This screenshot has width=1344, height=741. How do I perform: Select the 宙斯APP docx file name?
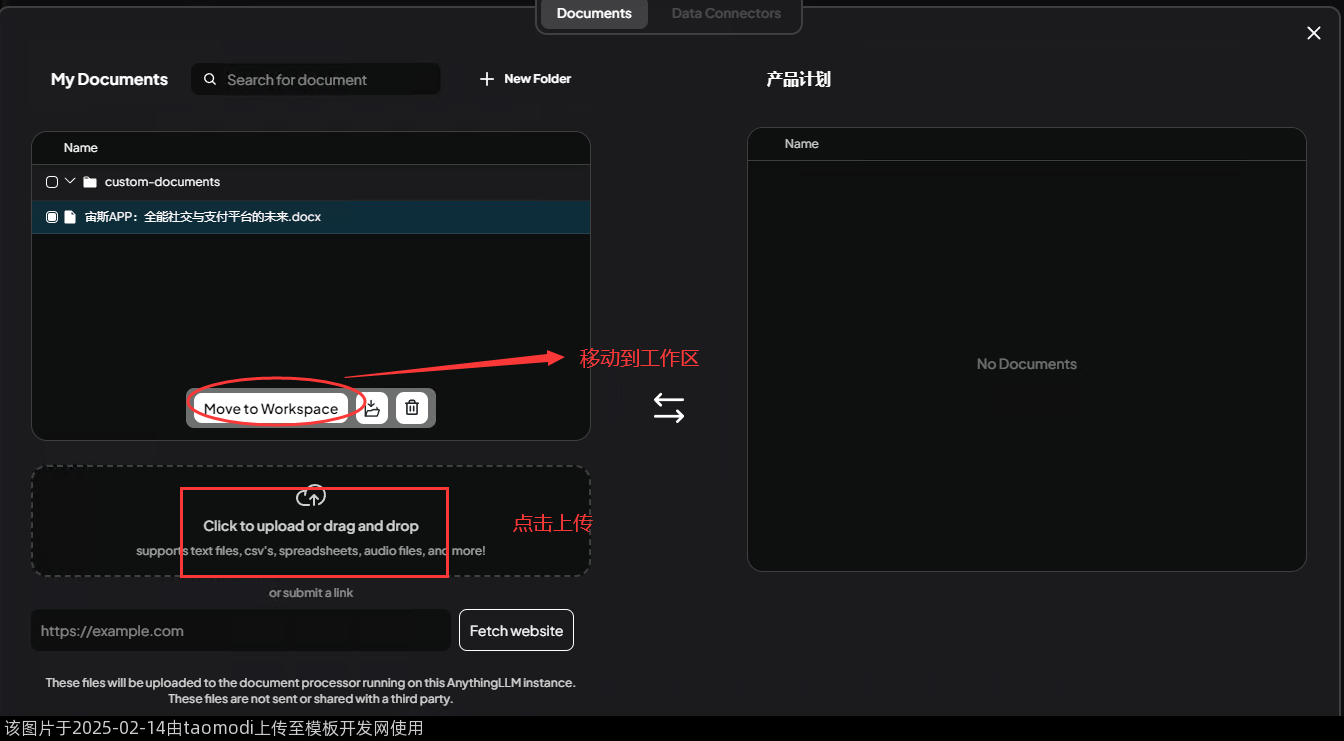tap(203, 217)
